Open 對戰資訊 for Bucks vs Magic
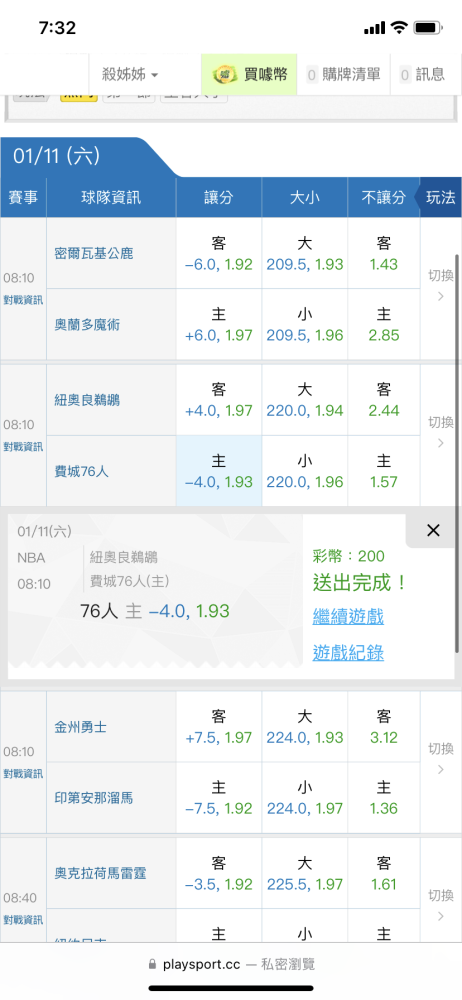The height and width of the screenshot is (1000, 462). 23,298
